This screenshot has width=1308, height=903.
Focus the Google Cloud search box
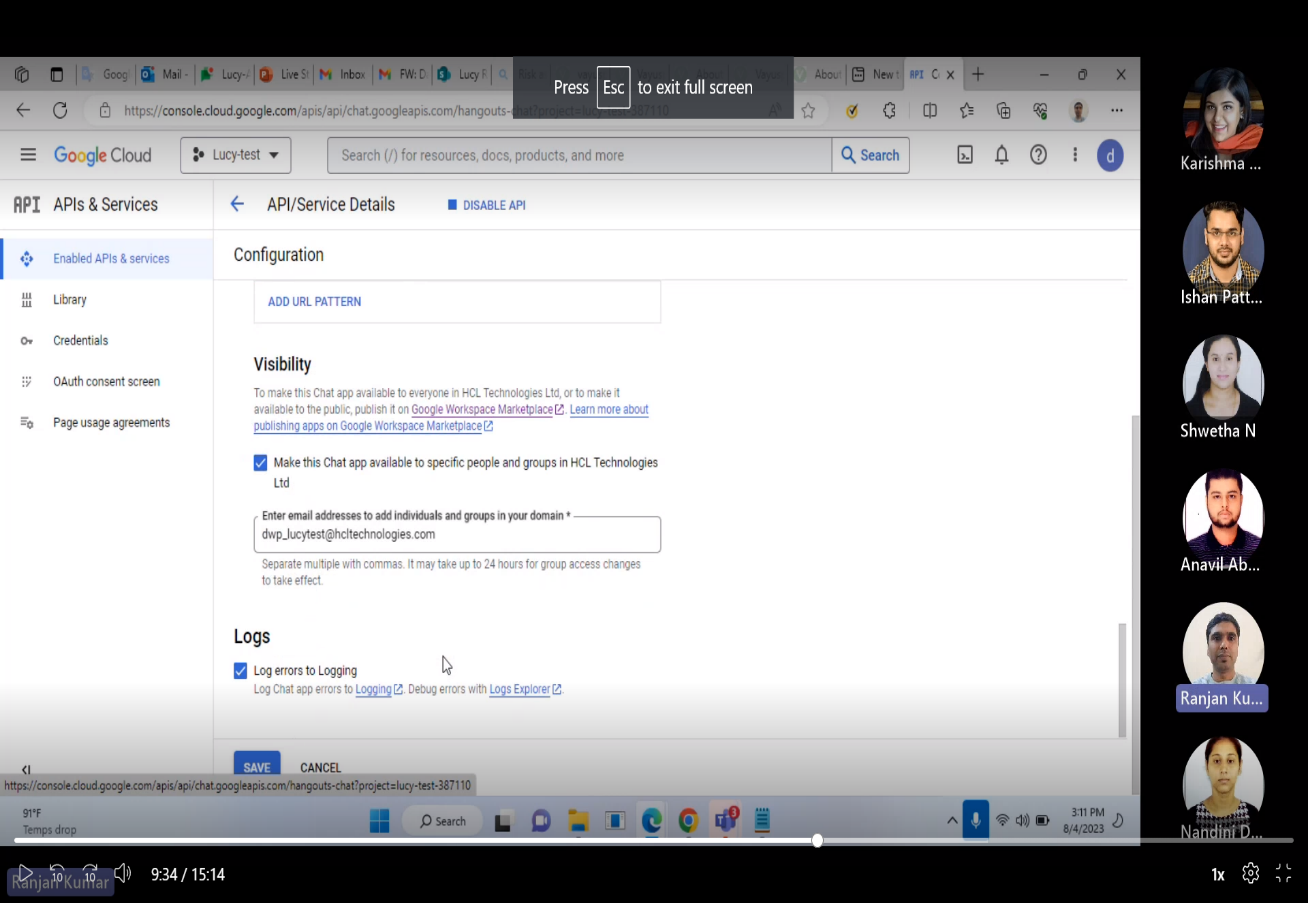pos(580,155)
